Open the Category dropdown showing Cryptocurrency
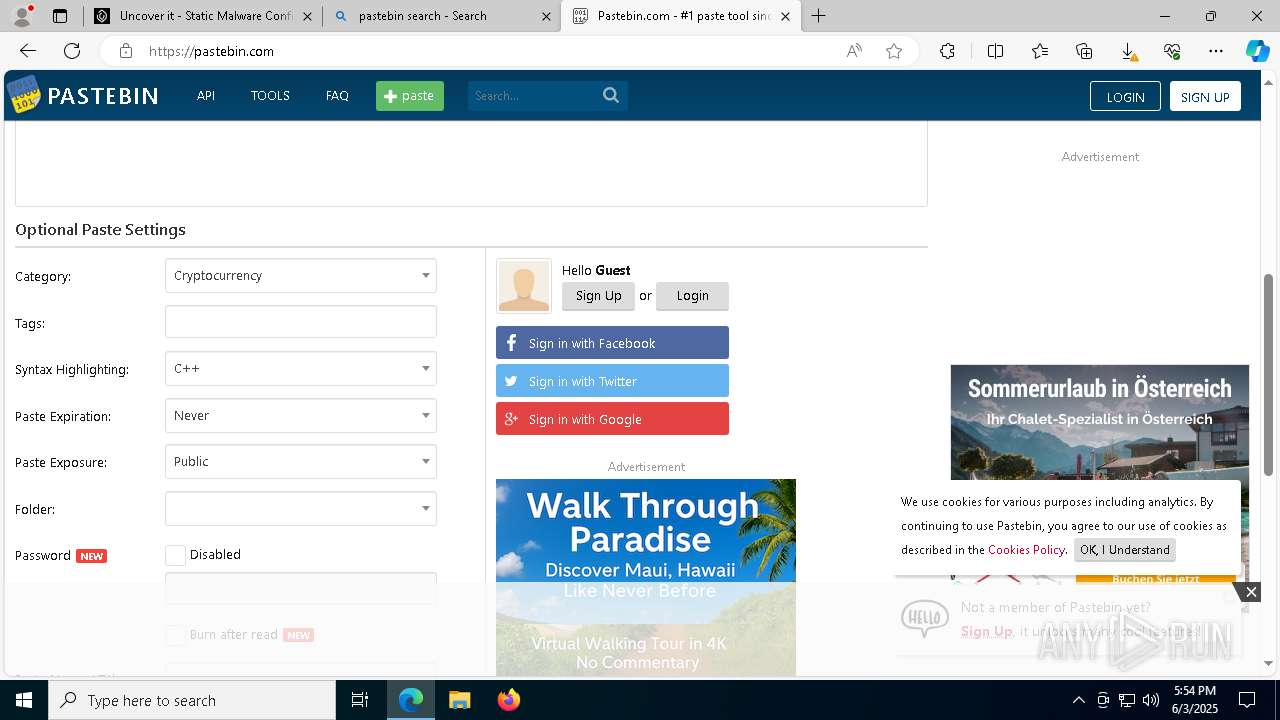Image resolution: width=1280 pixels, height=720 pixels. click(x=301, y=275)
